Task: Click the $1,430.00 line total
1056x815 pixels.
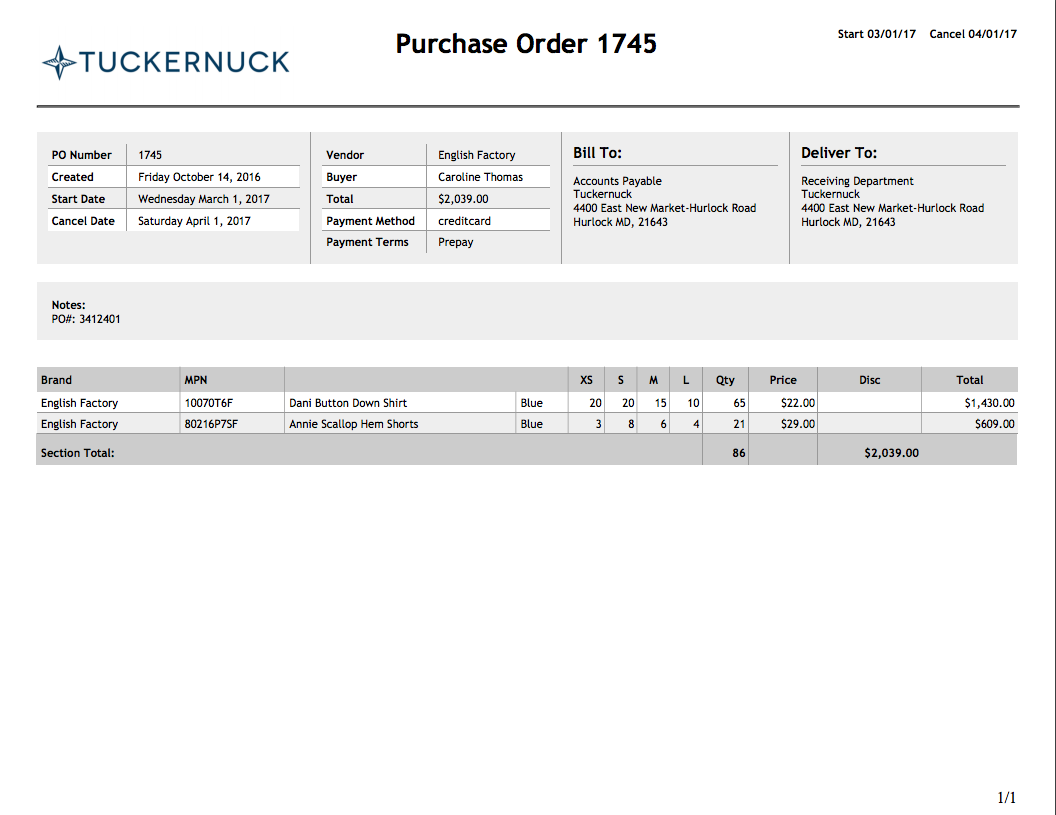Action: click(x=988, y=403)
